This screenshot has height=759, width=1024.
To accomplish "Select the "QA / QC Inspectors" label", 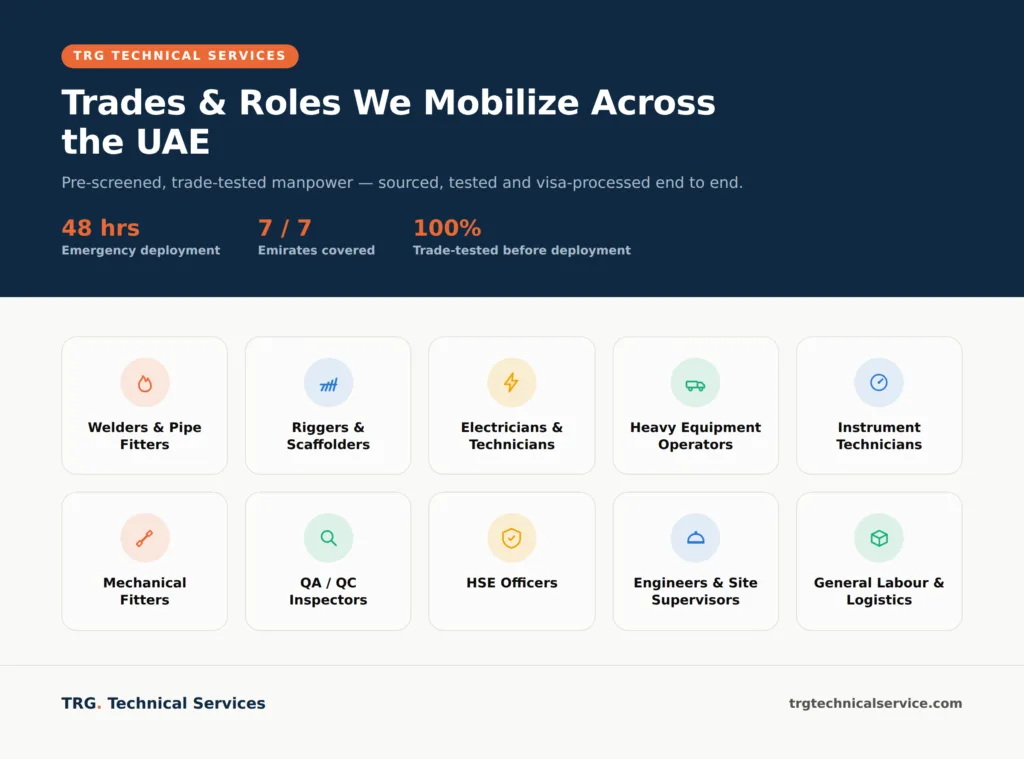I will point(328,591).
